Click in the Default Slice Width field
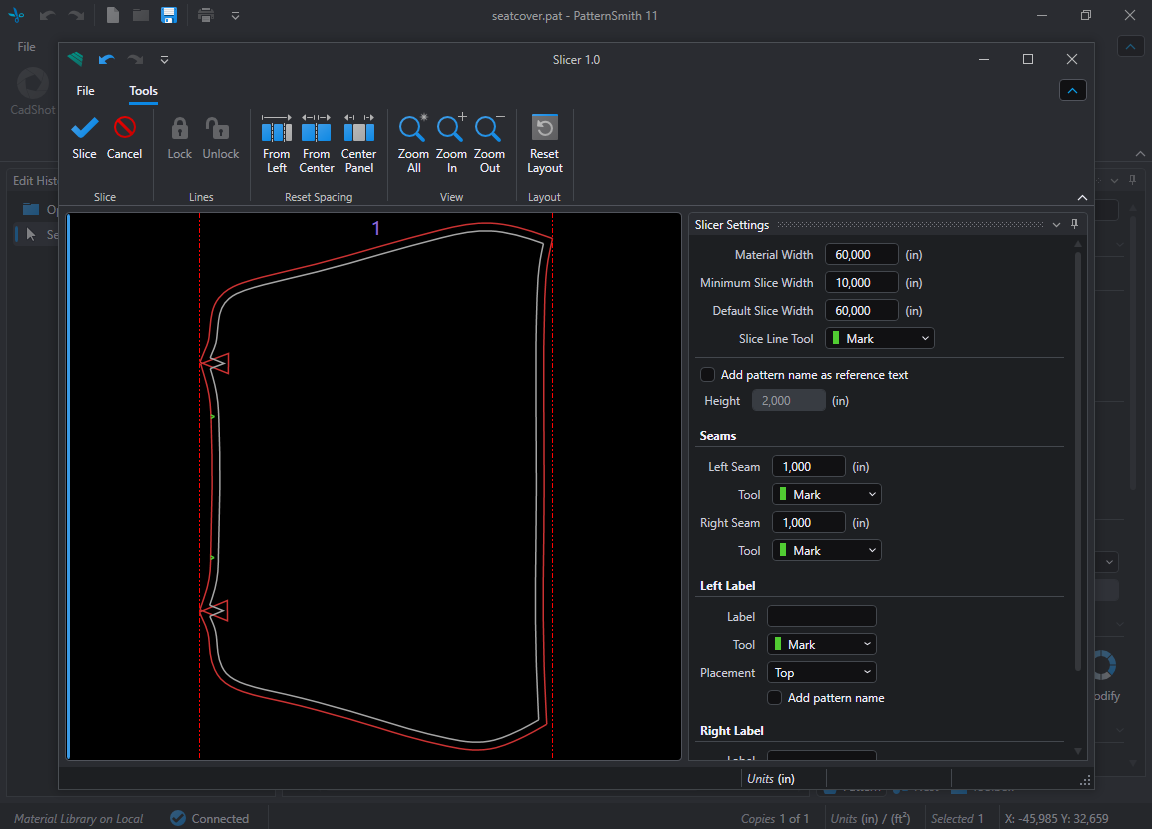Viewport: 1152px width, 829px height. click(861, 310)
